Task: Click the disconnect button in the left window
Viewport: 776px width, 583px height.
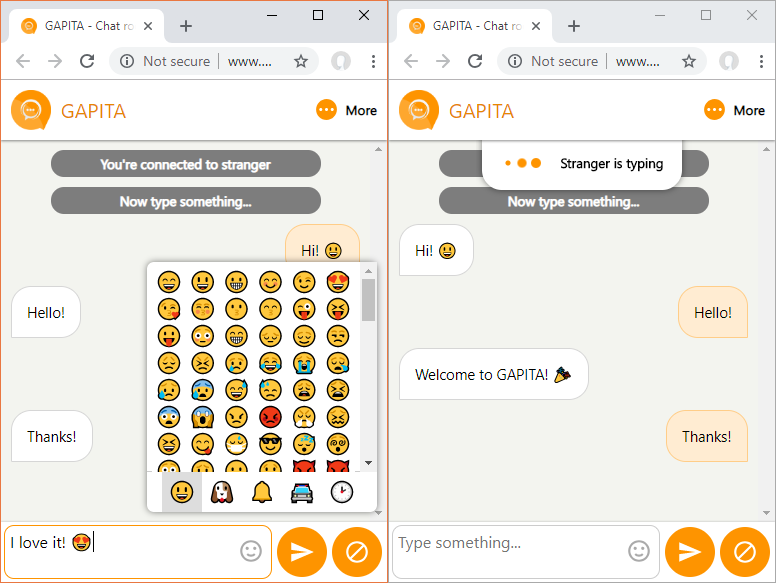Action: point(357,552)
